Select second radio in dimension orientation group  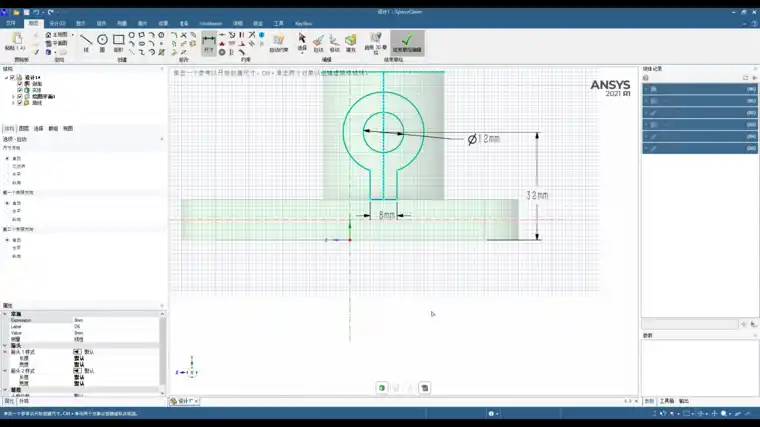pyautogui.click(x=7, y=166)
